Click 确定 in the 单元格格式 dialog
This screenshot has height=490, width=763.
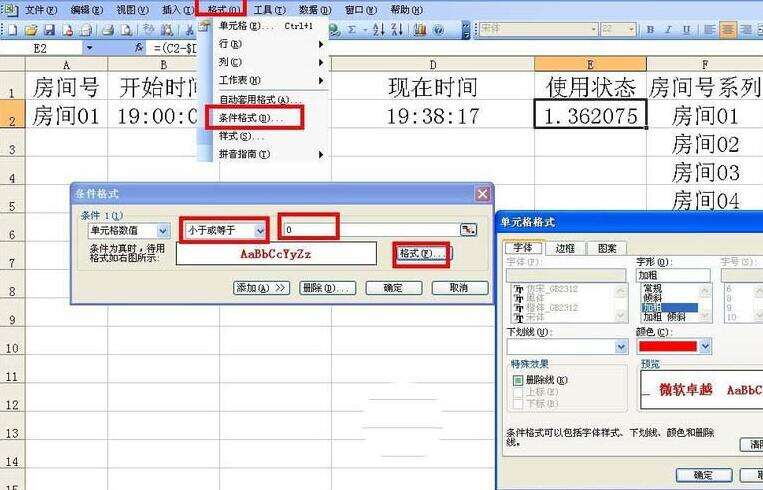tap(704, 475)
